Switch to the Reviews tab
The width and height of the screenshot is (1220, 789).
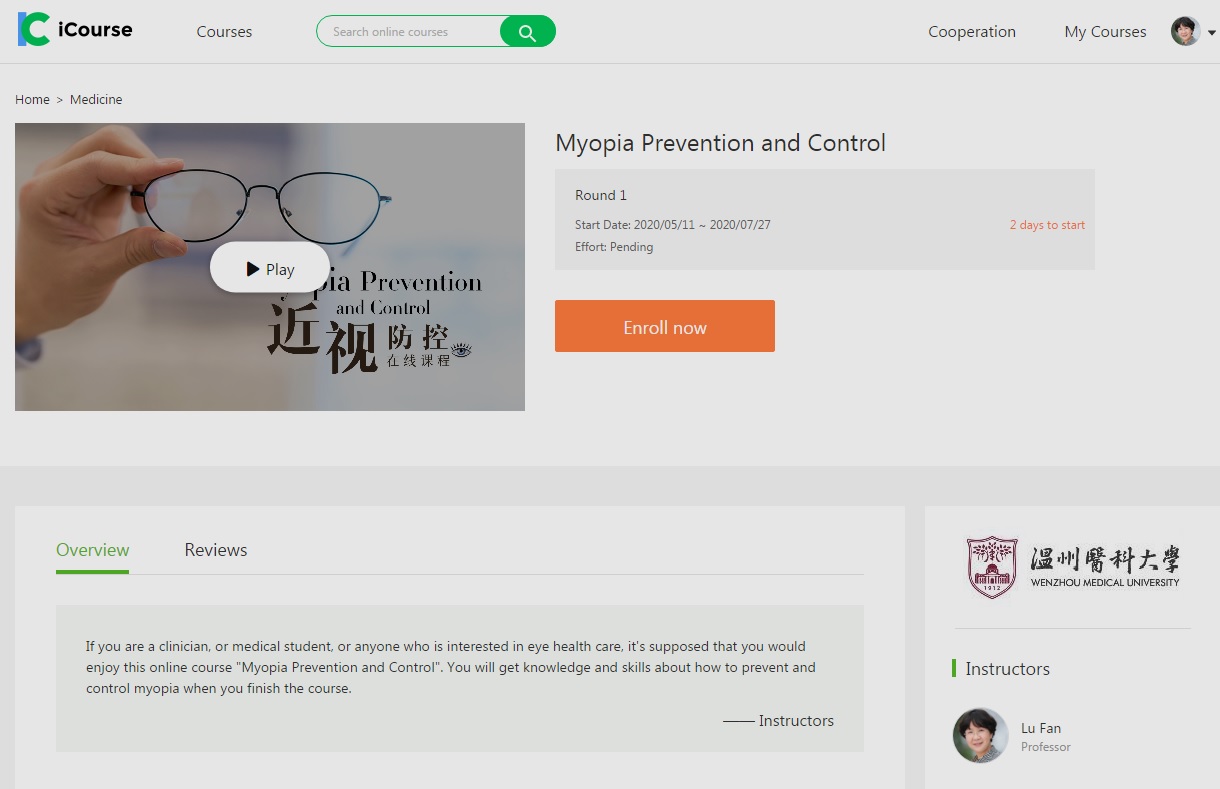pos(215,550)
